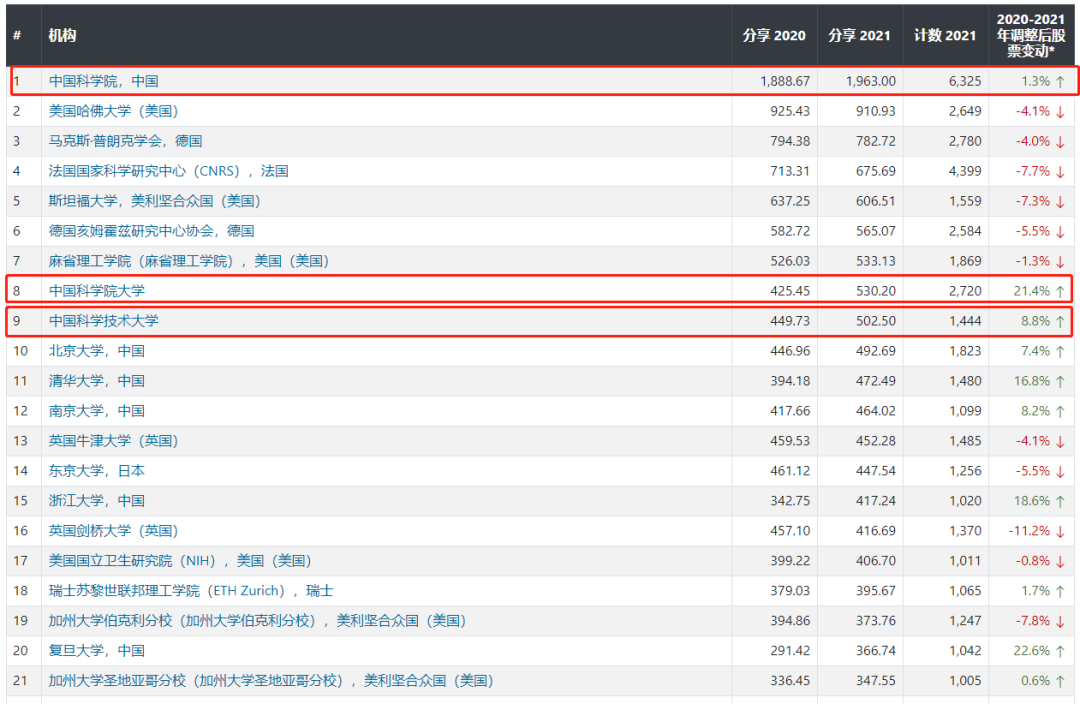
Task: Select the 347.55 share 2021 value
Action: click(876, 681)
